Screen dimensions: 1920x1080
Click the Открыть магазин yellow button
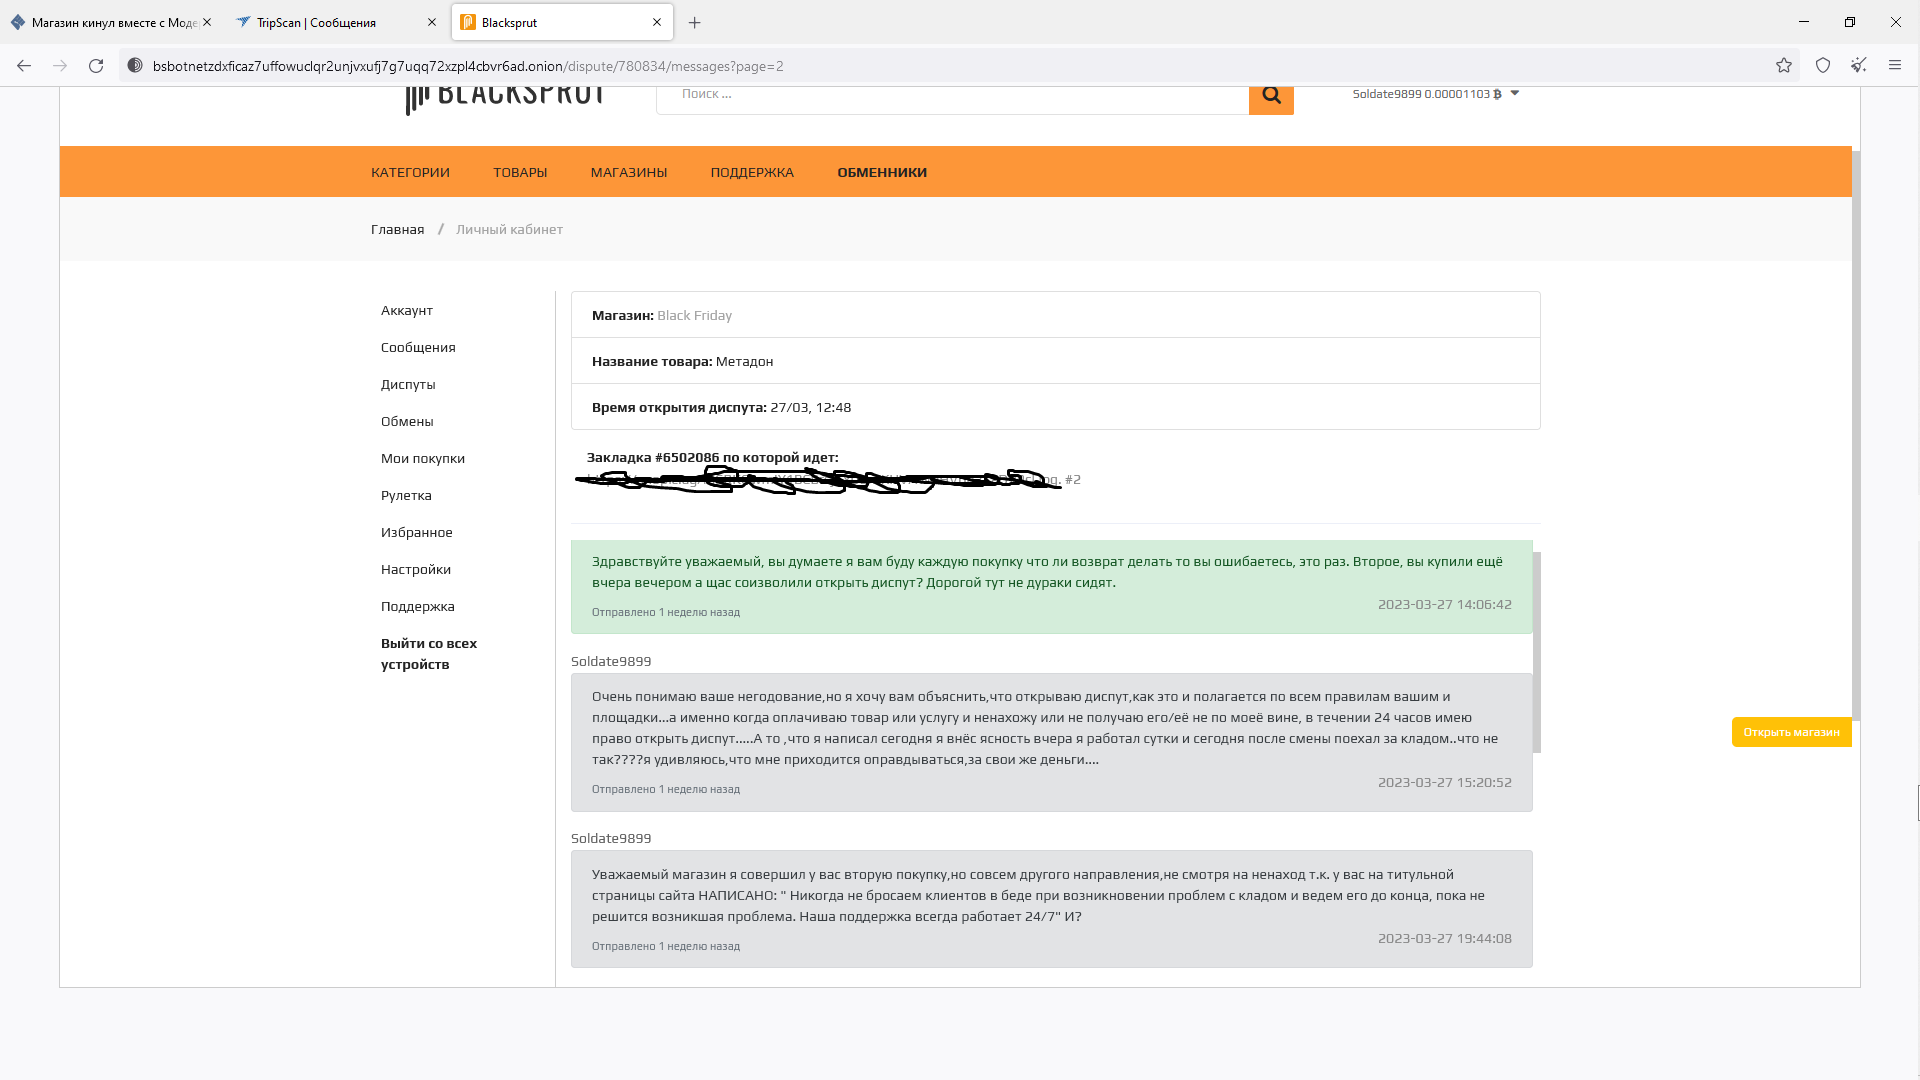click(1791, 732)
